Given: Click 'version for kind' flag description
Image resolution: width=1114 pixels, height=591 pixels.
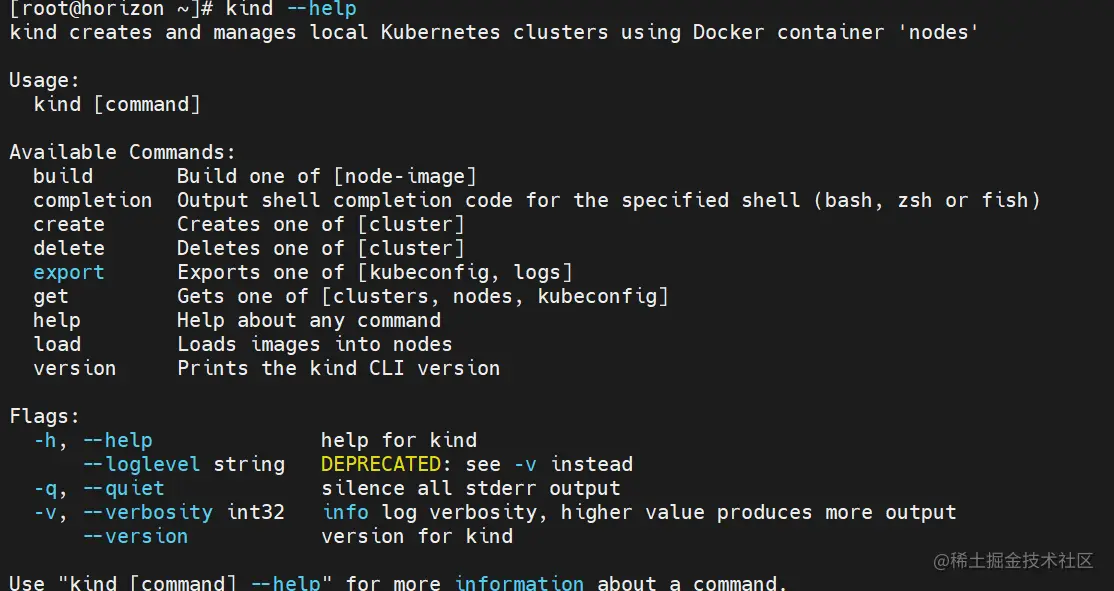Looking at the screenshot, I should click(x=417, y=536).
